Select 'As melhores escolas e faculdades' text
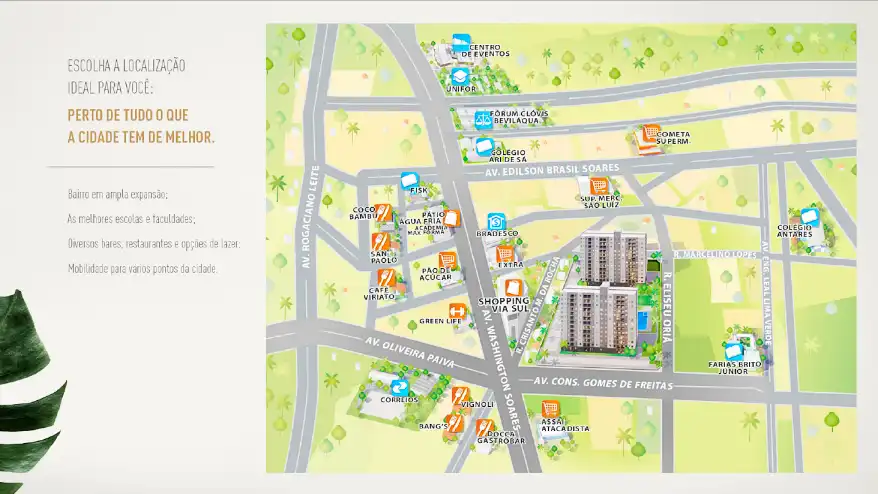This screenshot has height=494, width=878. click(132, 219)
